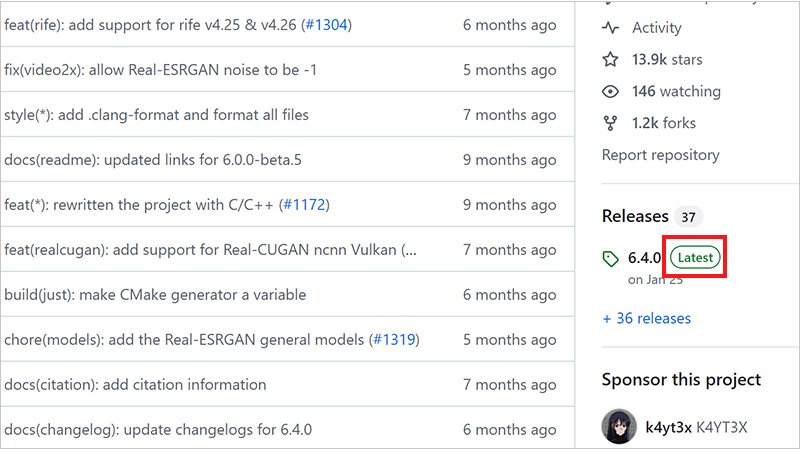Click the k4yt3x sponsor username

tap(668, 427)
